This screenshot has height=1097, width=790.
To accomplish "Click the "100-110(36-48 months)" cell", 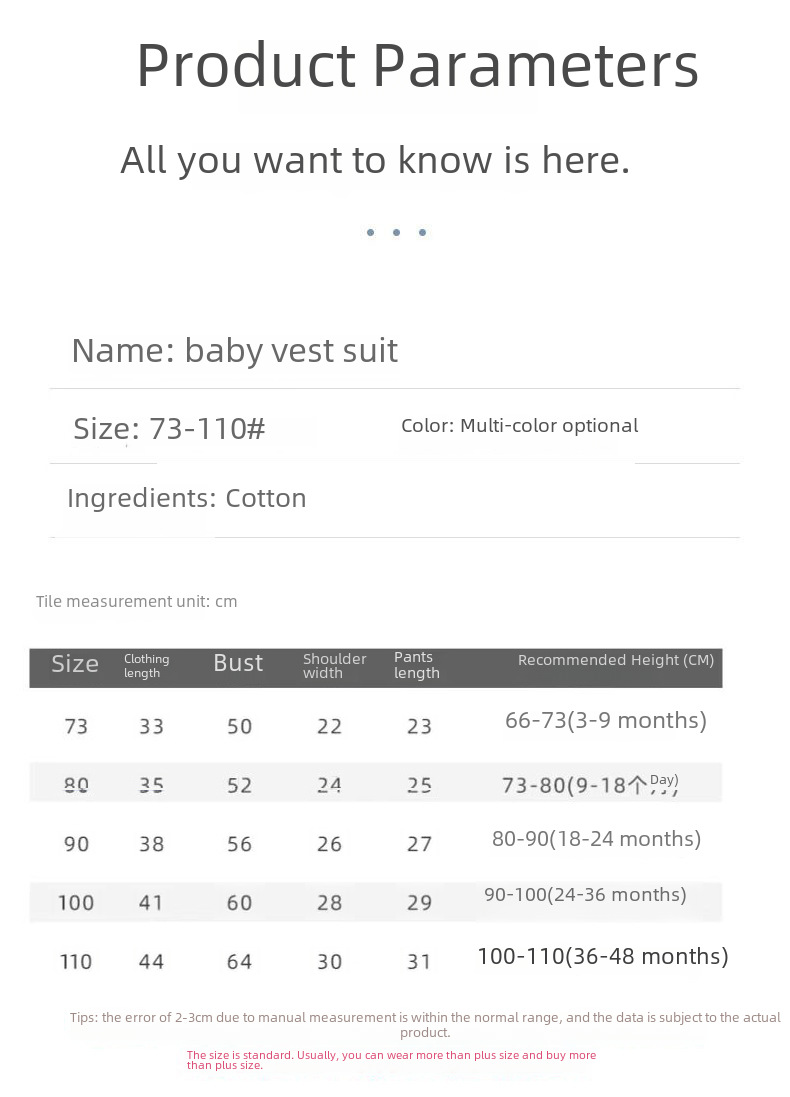I will click(602, 956).
